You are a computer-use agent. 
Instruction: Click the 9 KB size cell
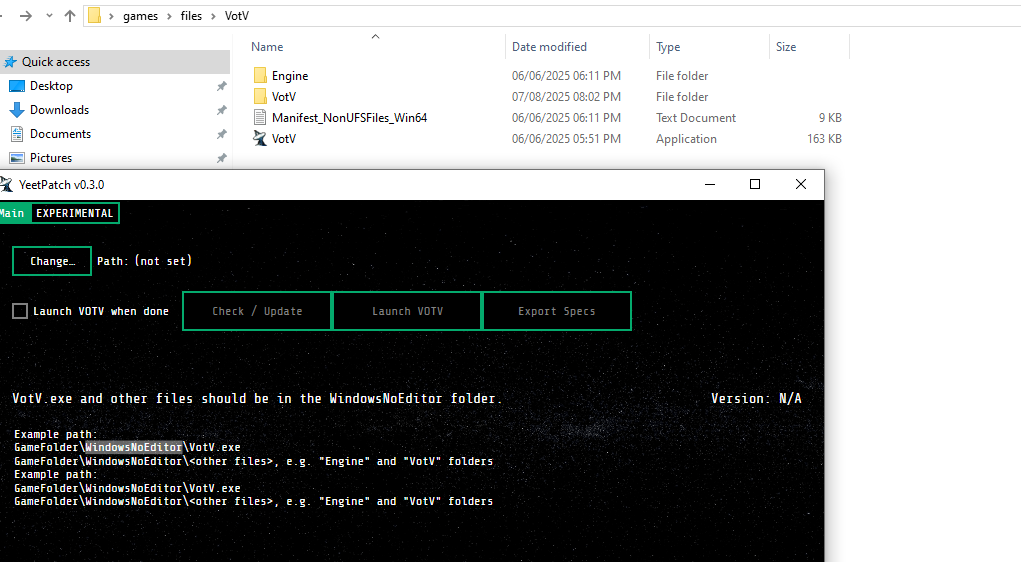point(830,118)
